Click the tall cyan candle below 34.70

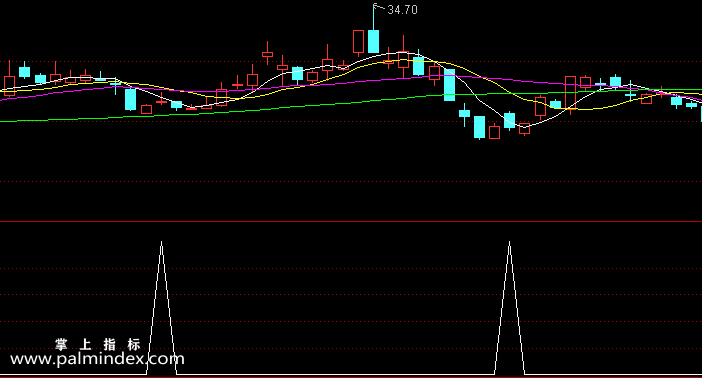pos(373,41)
